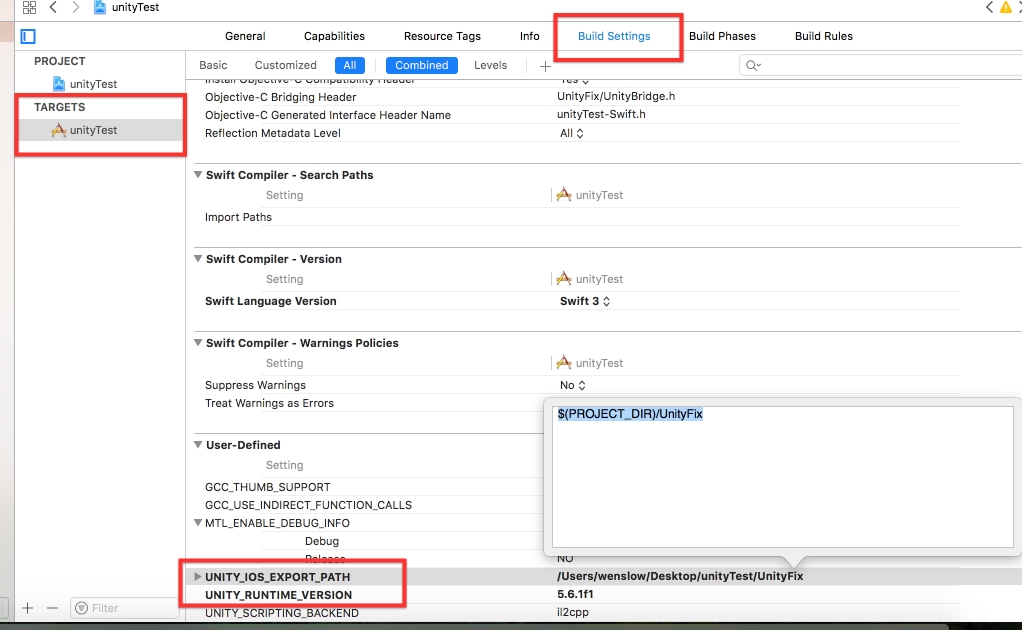Click the 5.6.1f1 runtime version value
Image resolution: width=1022 pixels, height=630 pixels.
pos(575,594)
